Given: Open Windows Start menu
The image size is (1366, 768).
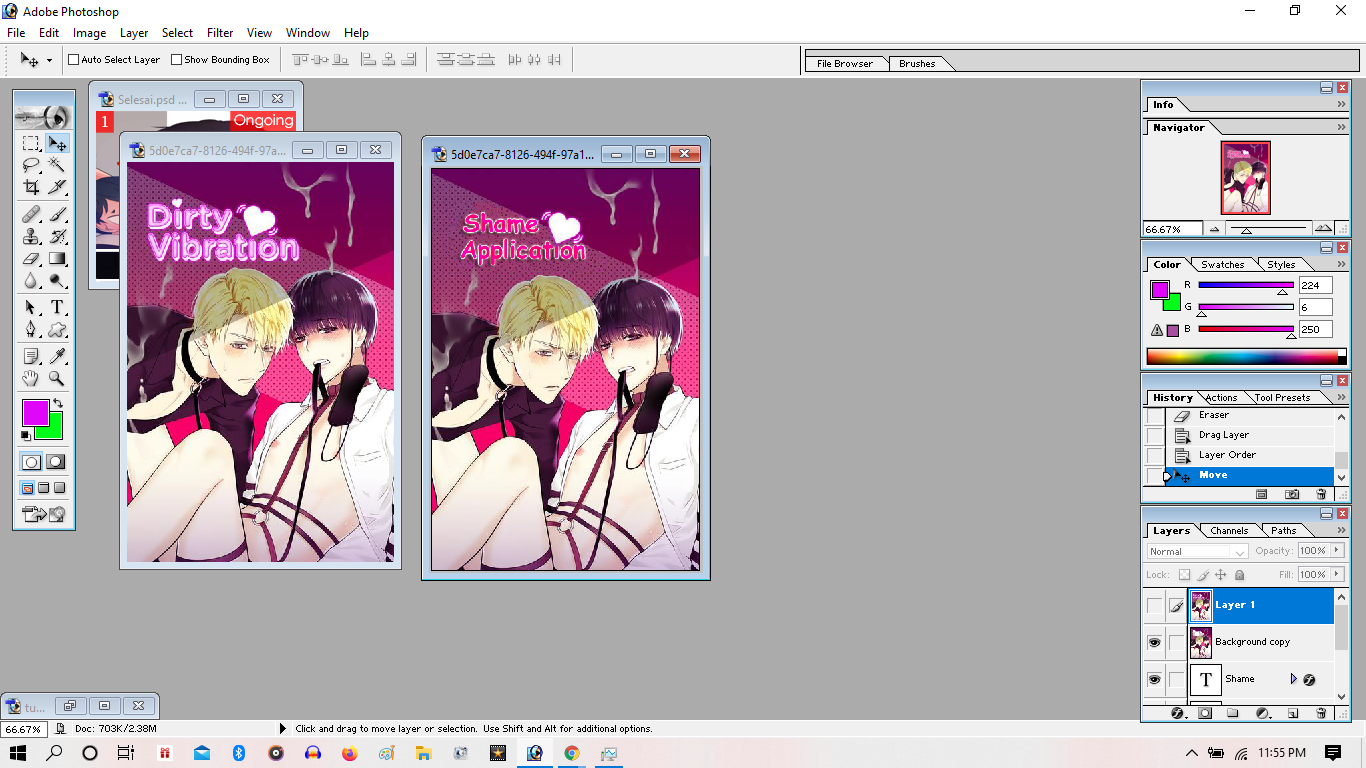Looking at the screenshot, I should (18, 753).
